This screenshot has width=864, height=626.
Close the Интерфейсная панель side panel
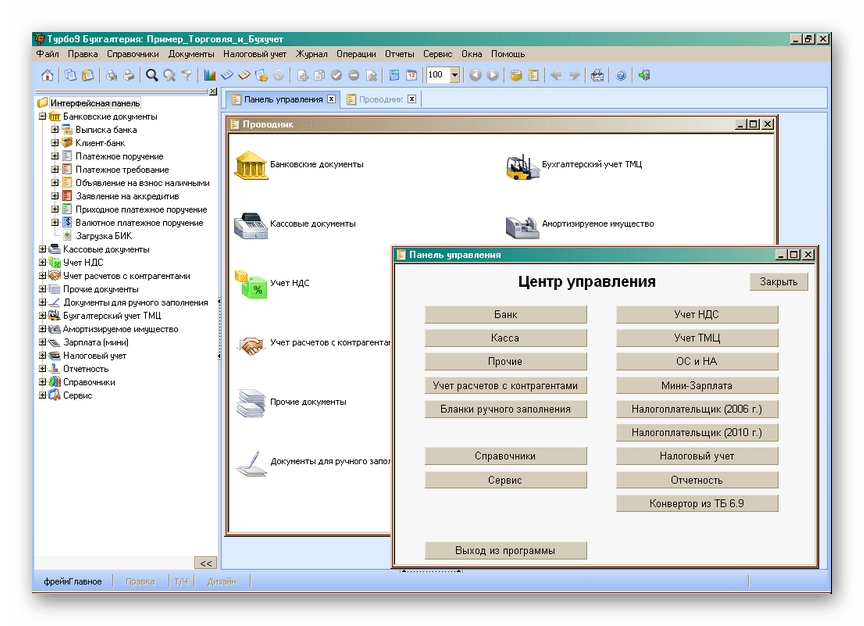[213, 91]
